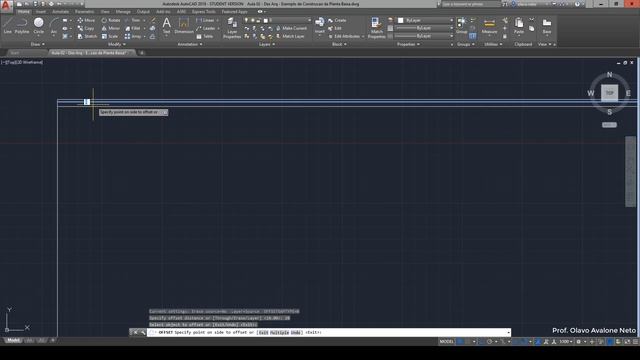Activate the Stretch command
640x360 pixels.
87,36
